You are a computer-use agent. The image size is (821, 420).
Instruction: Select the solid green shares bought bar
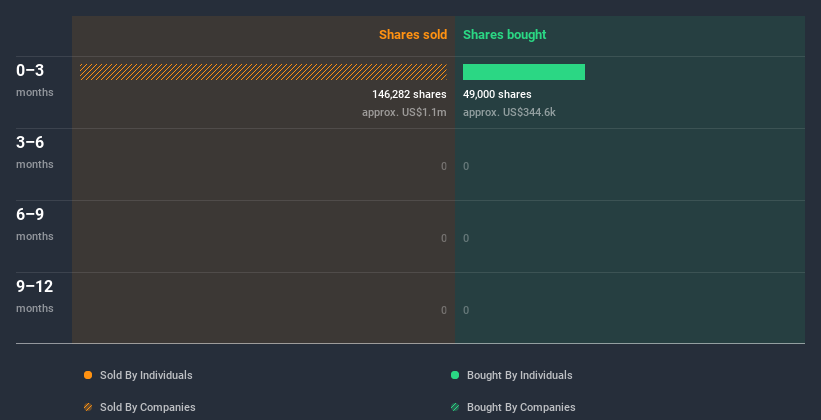point(524,72)
